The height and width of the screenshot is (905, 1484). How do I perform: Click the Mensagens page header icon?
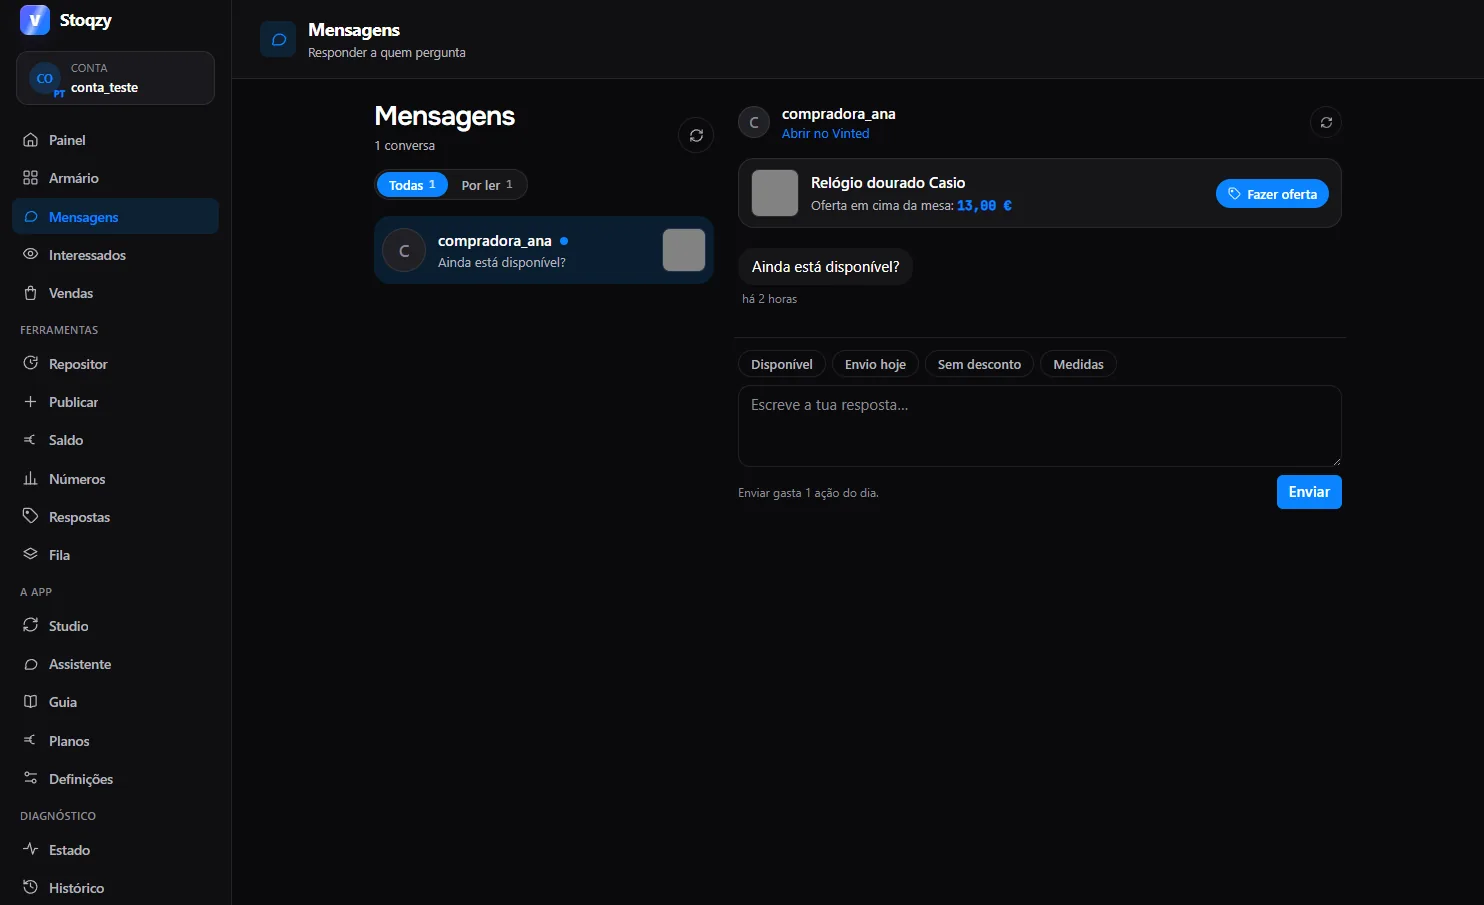(278, 40)
